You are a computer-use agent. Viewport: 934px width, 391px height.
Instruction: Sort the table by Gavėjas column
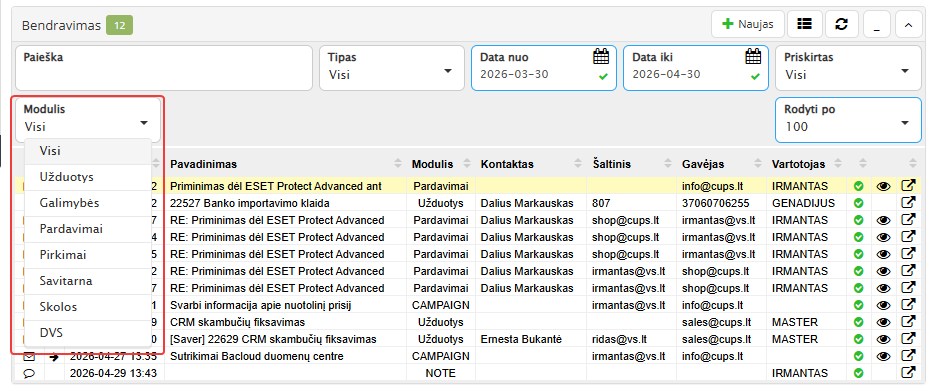coord(721,164)
